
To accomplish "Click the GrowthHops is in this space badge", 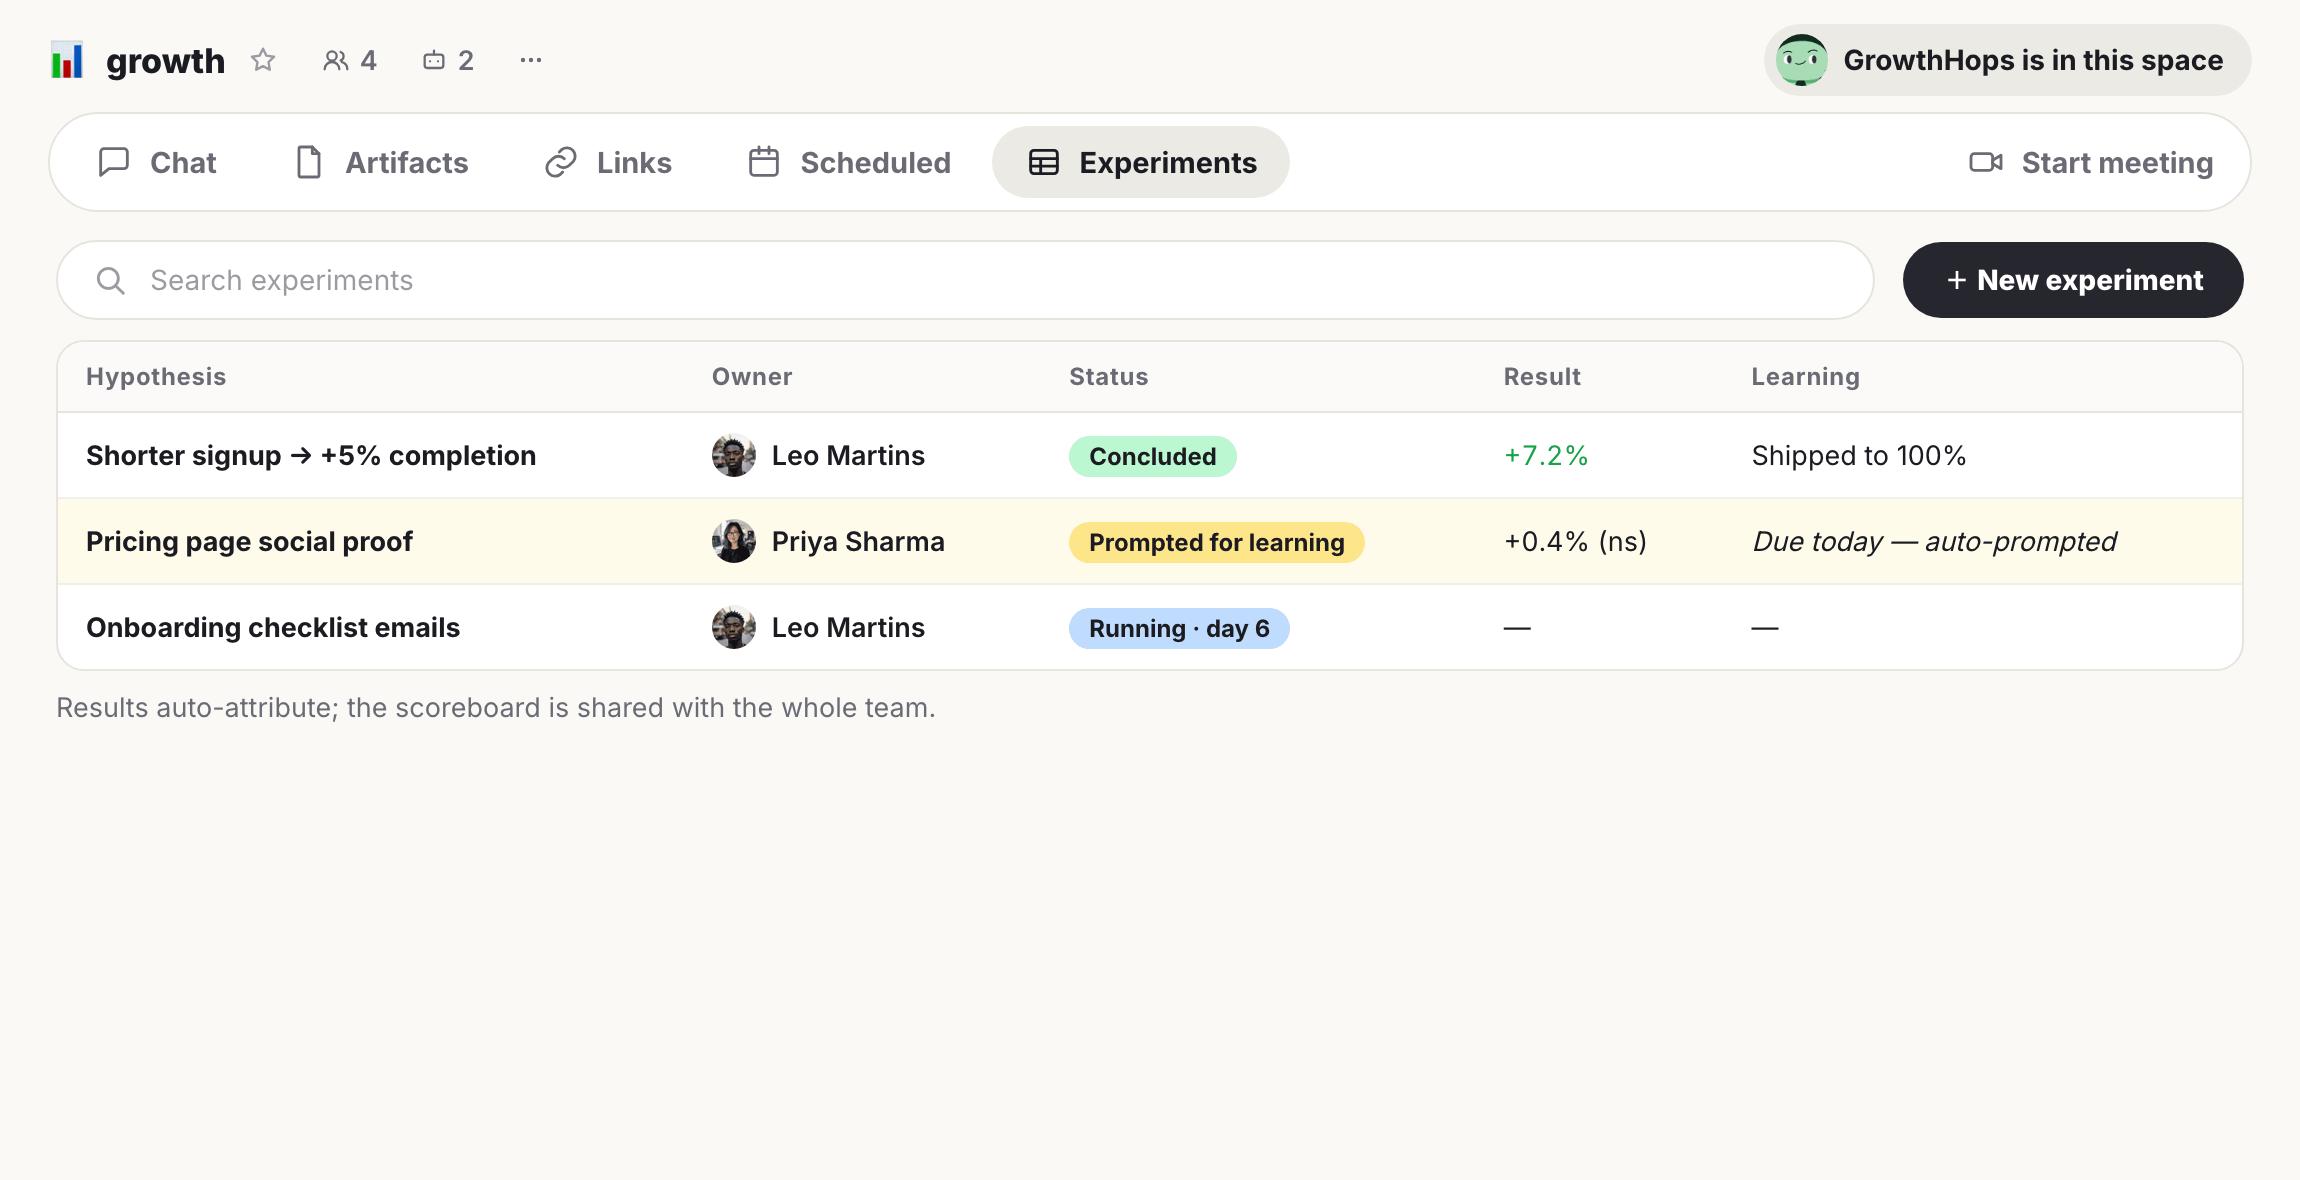I will coord(2007,60).
